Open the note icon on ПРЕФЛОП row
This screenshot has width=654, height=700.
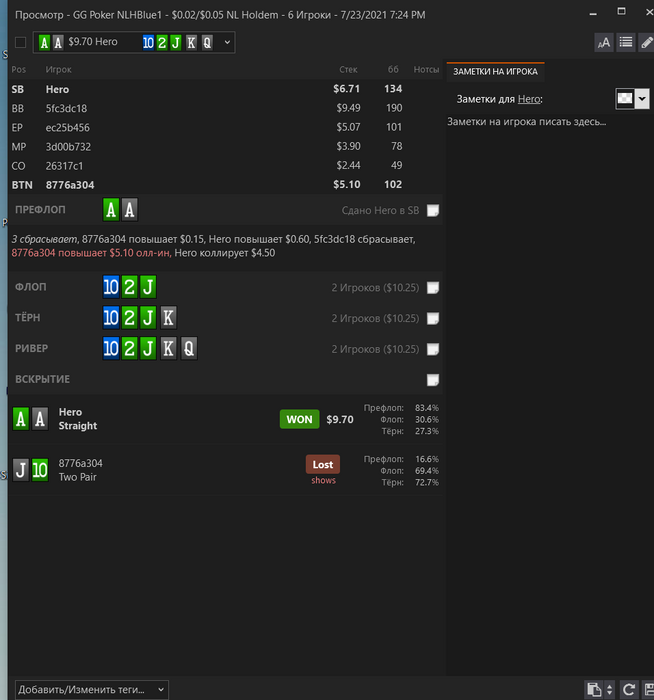pyautogui.click(x=433, y=210)
